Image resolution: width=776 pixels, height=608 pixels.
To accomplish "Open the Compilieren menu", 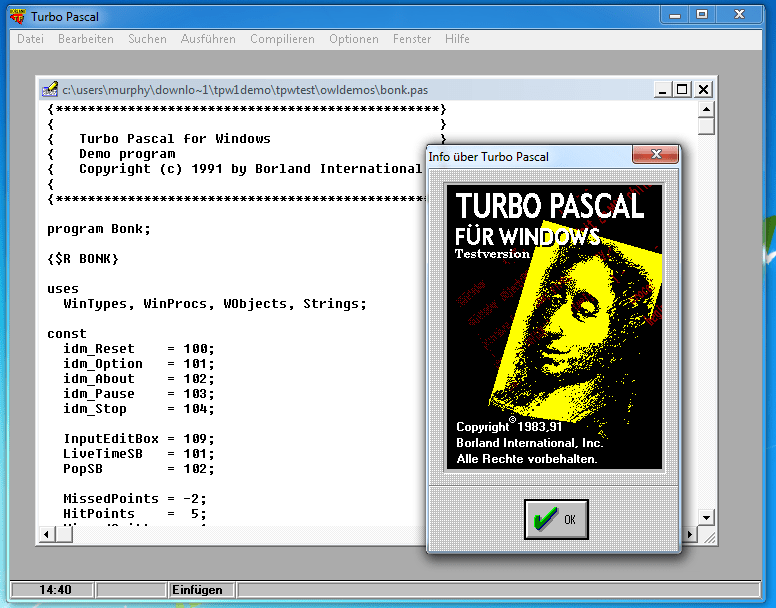I will pos(282,39).
